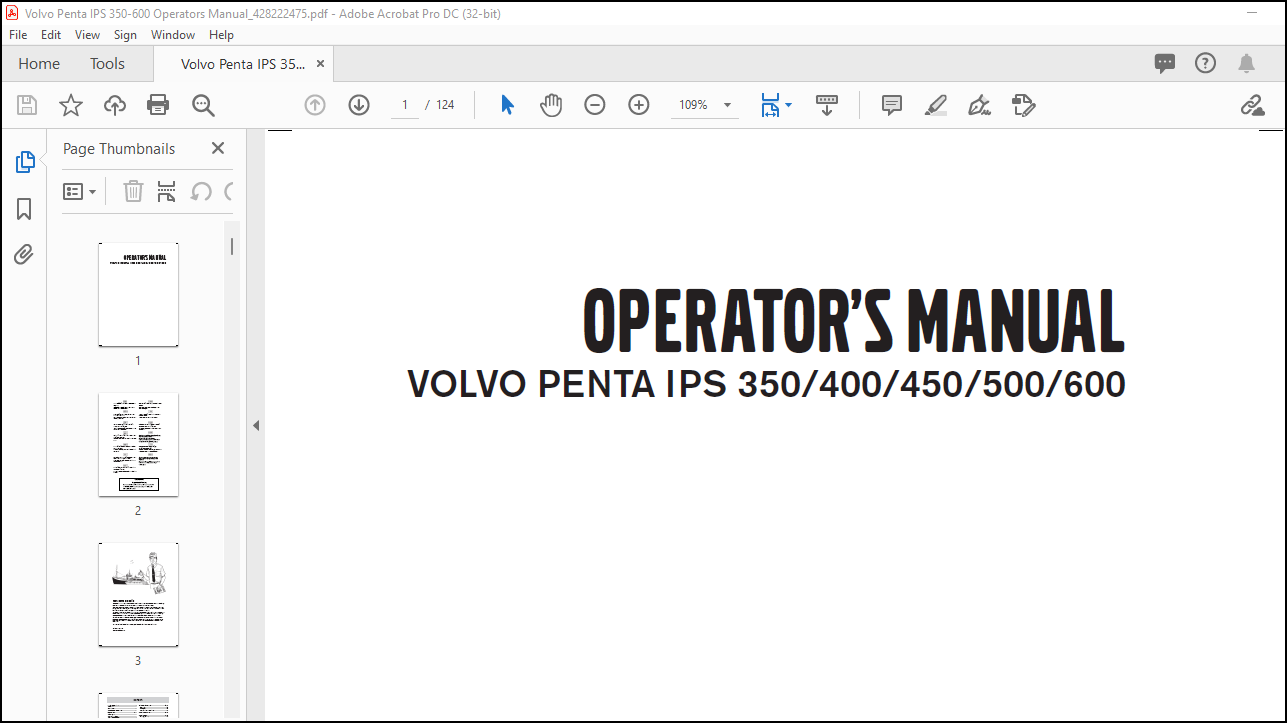The width and height of the screenshot is (1287, 723).
Task: Click the page number input field
Action: [x=405, y=105]
